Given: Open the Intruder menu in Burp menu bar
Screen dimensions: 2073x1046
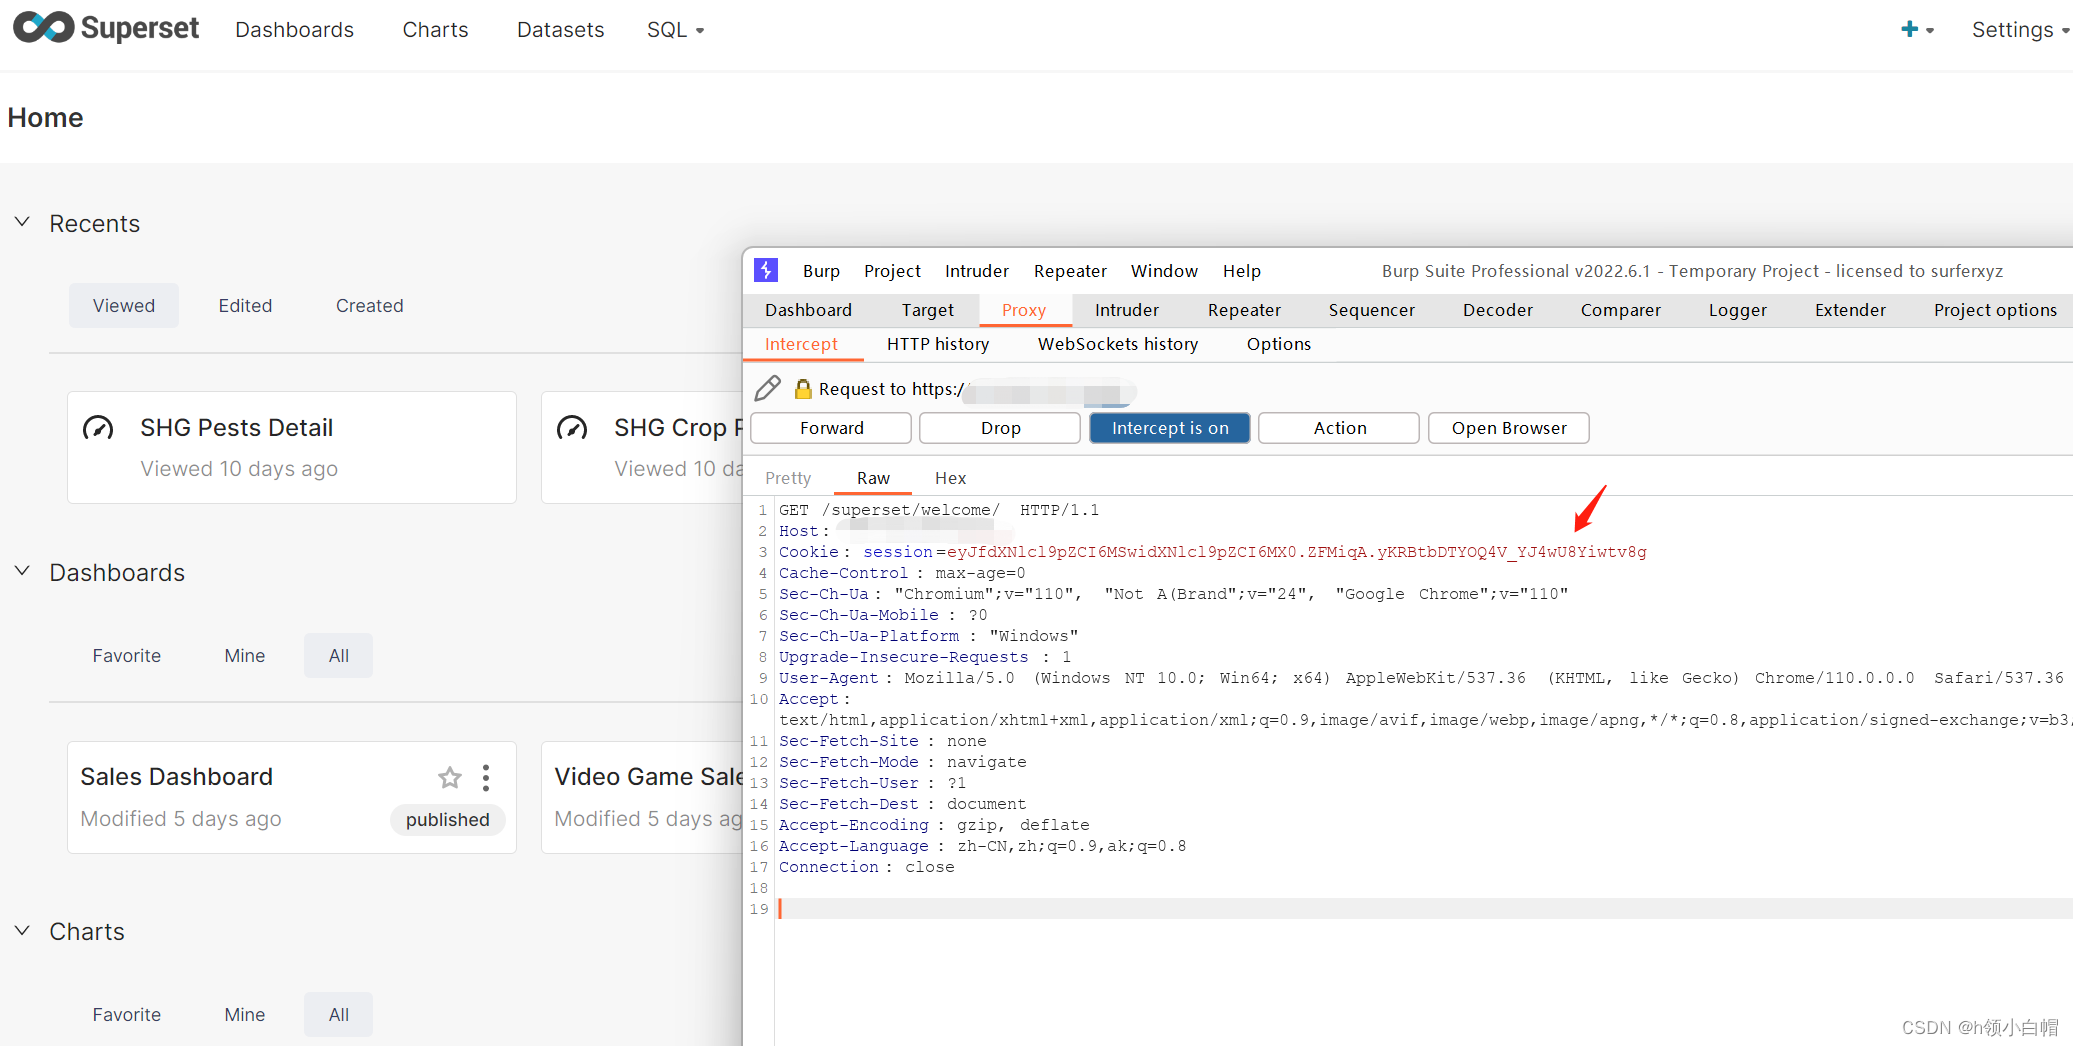Looking at the screenshot, I should 977,271.
